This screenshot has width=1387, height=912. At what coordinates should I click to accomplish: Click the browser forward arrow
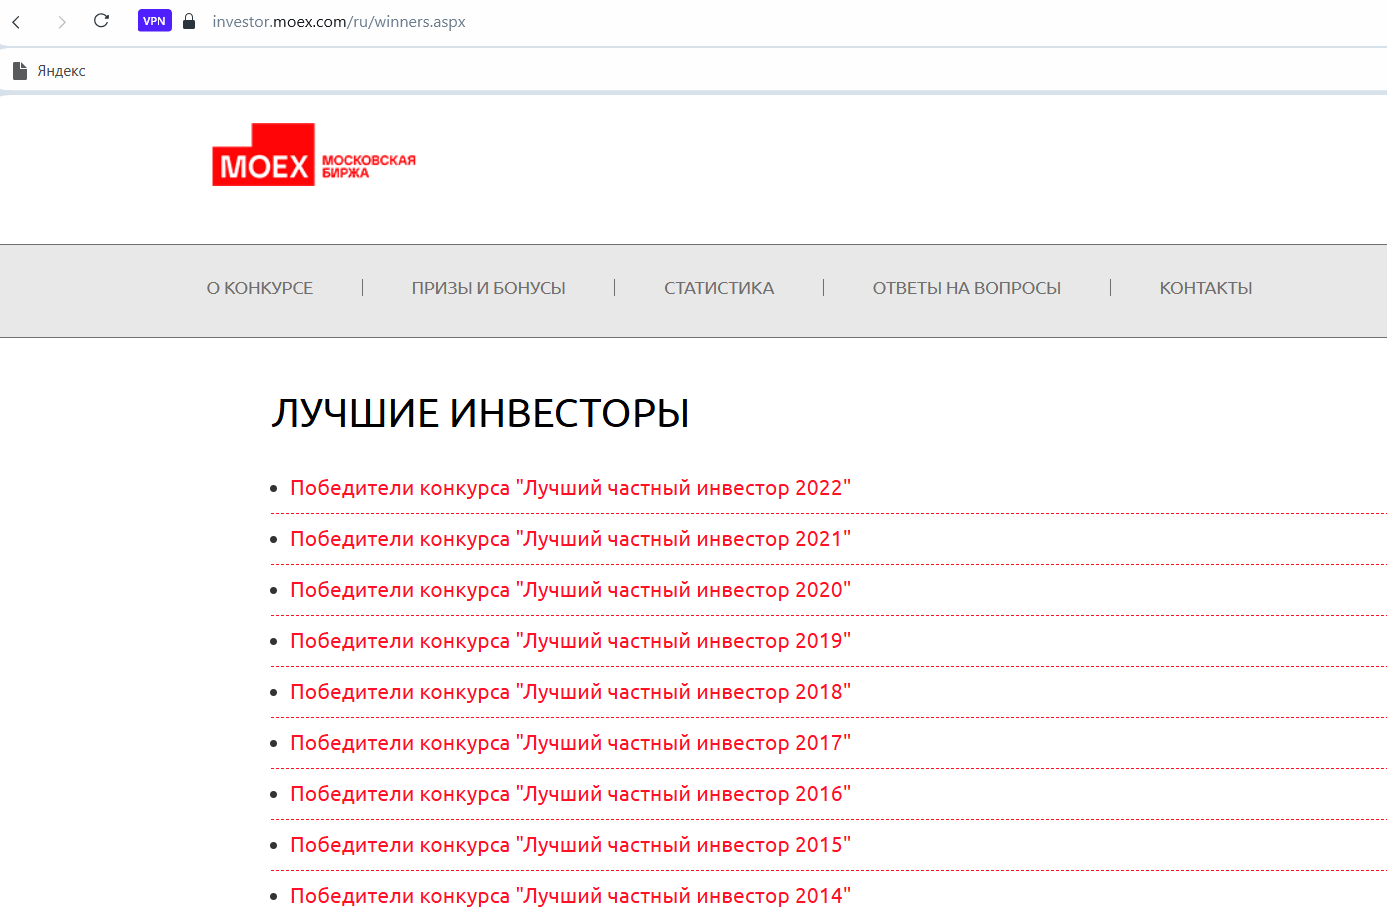61,21
